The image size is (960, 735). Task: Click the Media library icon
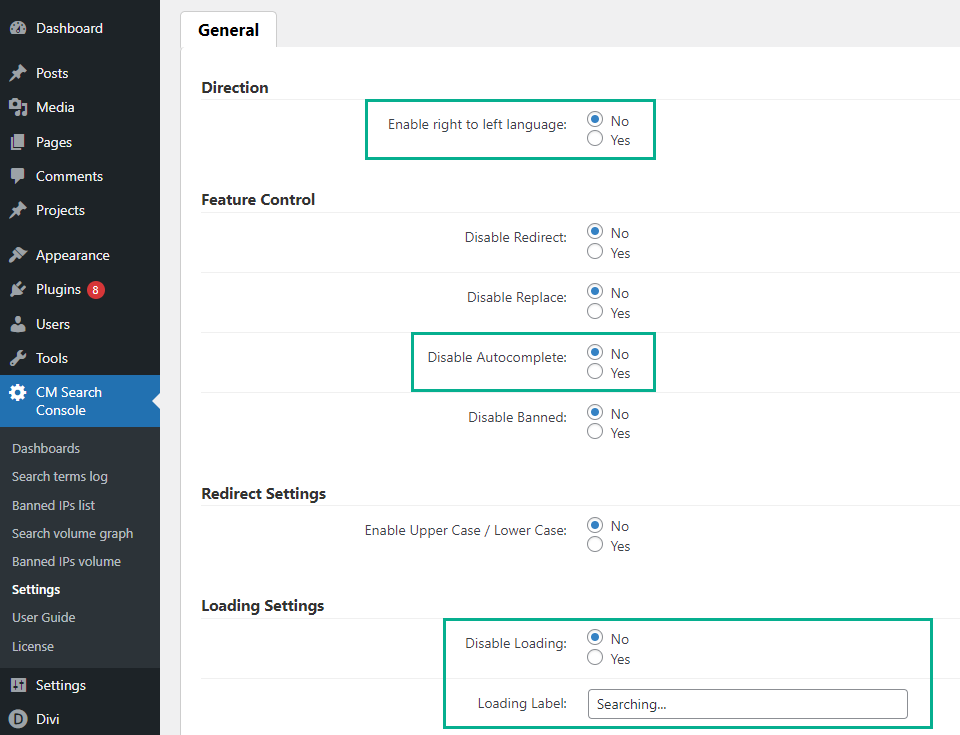point(18,107)
